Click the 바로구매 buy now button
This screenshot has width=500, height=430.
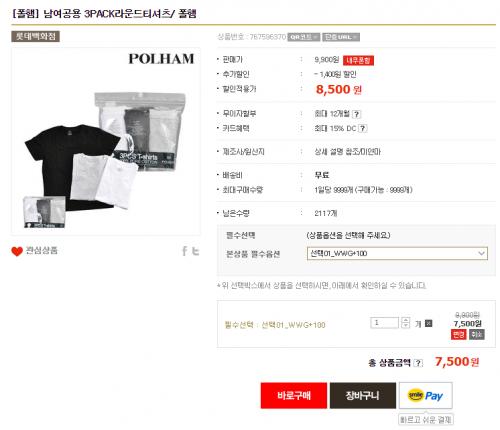pos(294,395)
